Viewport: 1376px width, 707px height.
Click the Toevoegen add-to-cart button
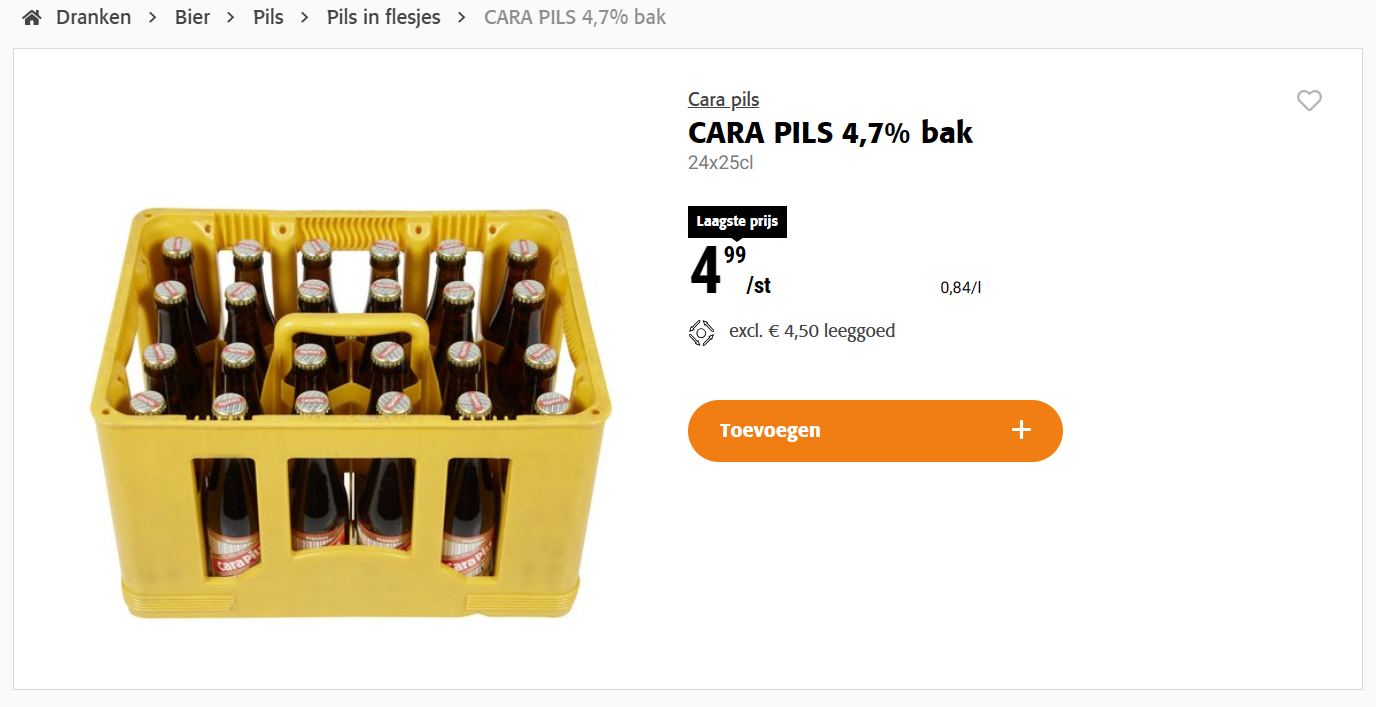(x=875, y=431)
